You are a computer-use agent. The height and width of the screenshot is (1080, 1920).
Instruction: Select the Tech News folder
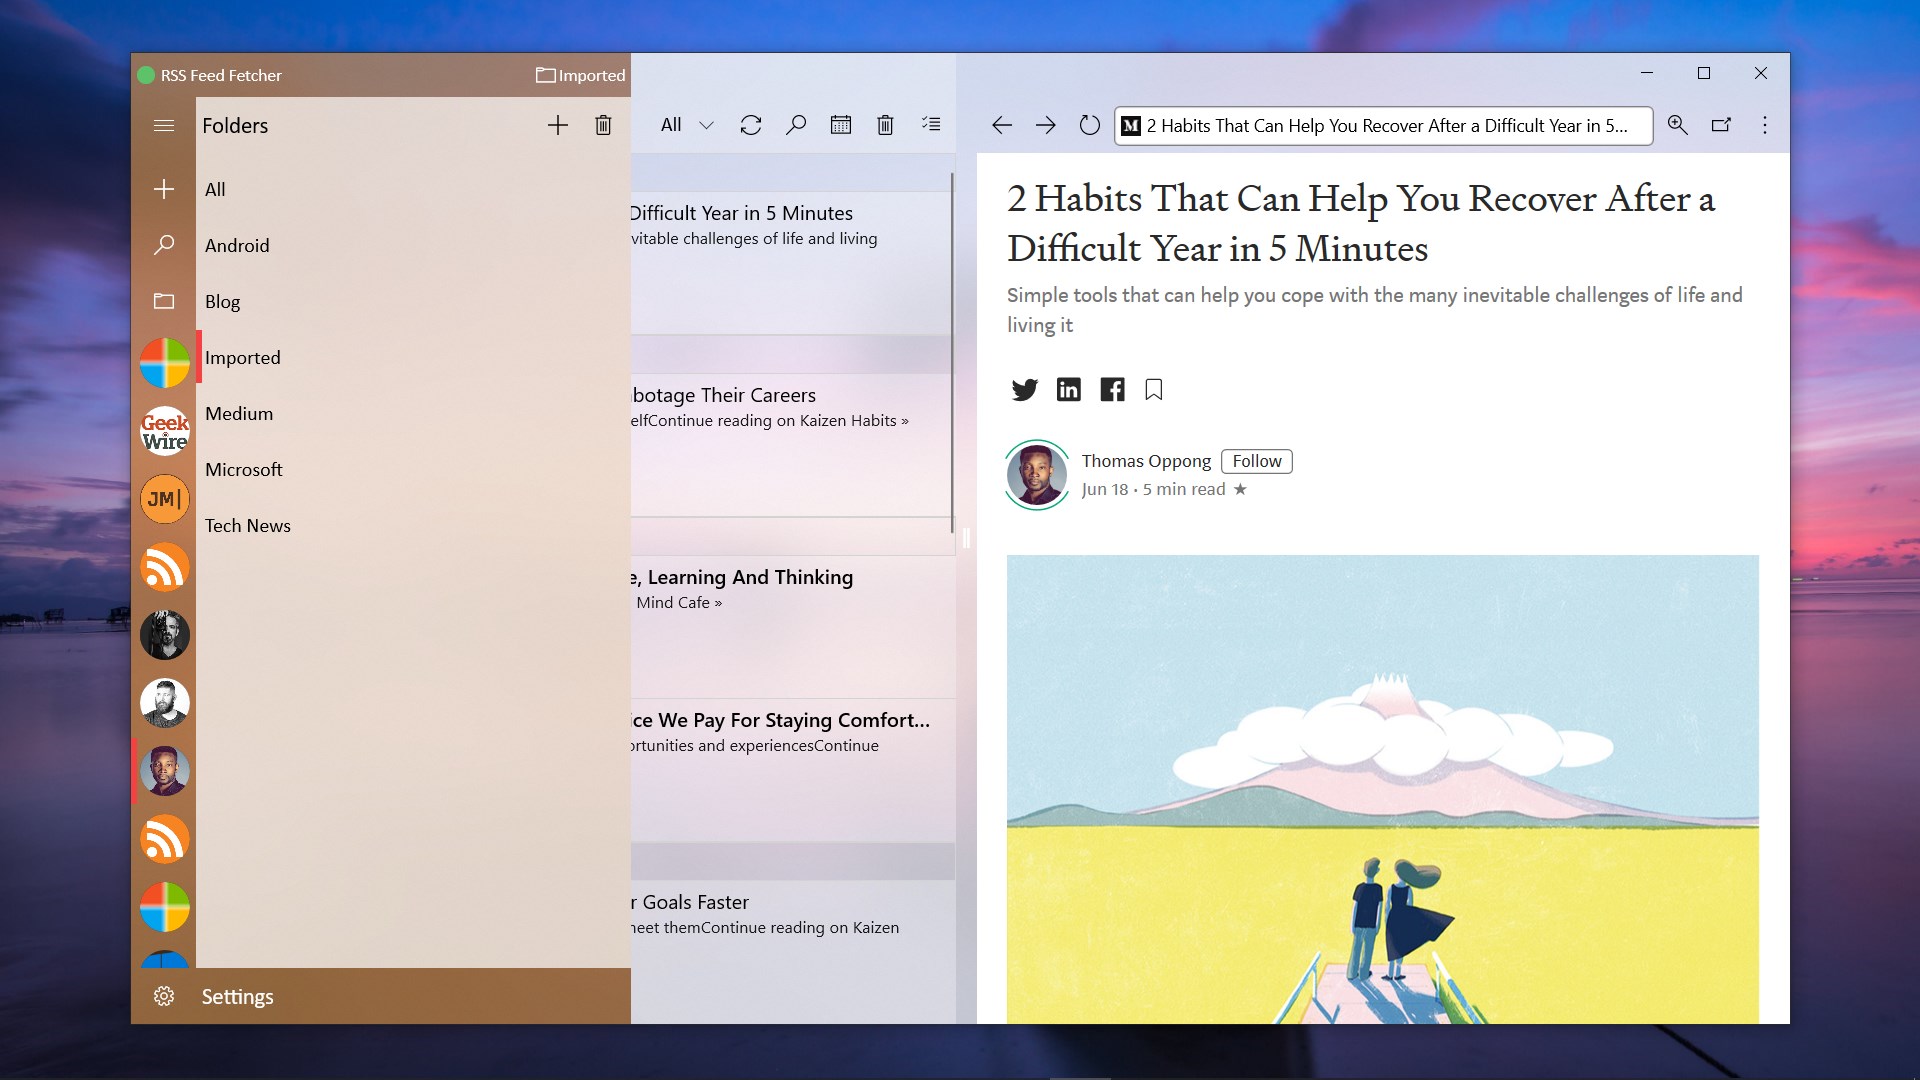coord(248,526)
